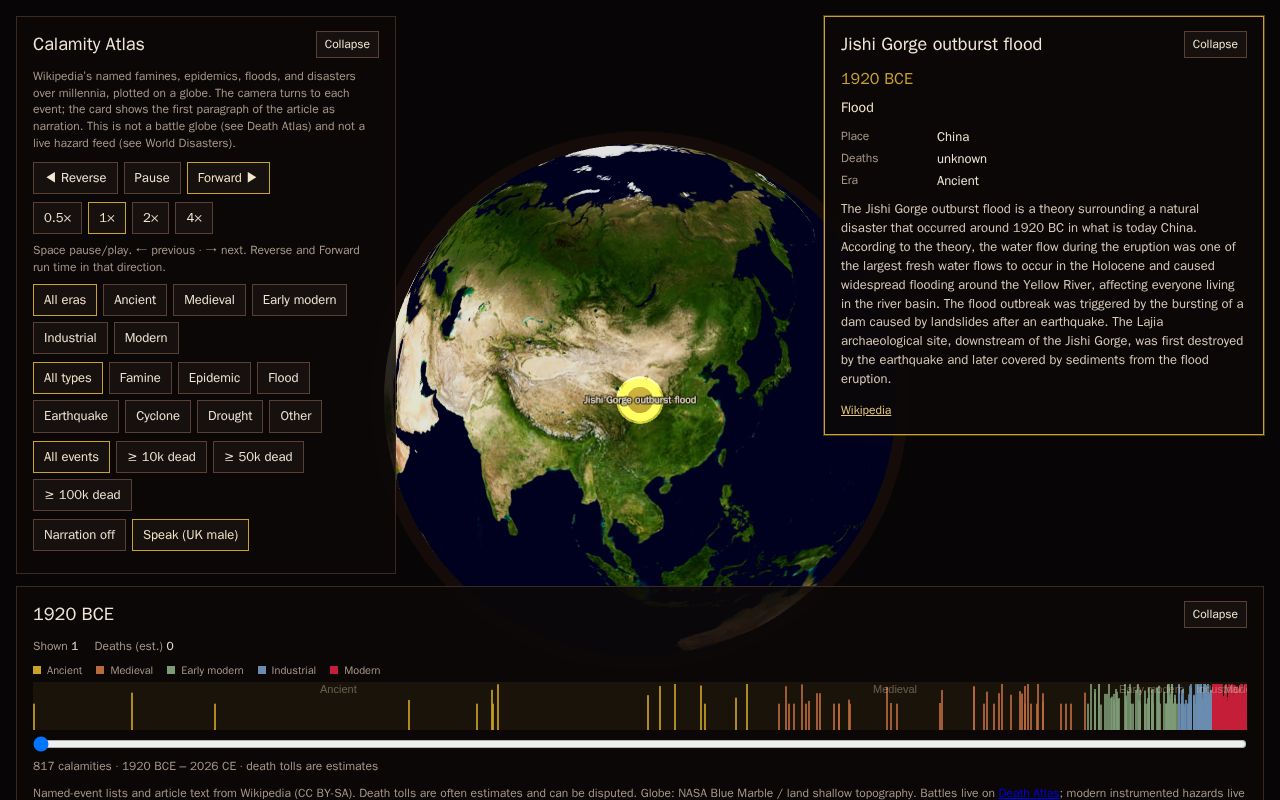Show only Other type events
1280x800 pixels.
[296, 416]
